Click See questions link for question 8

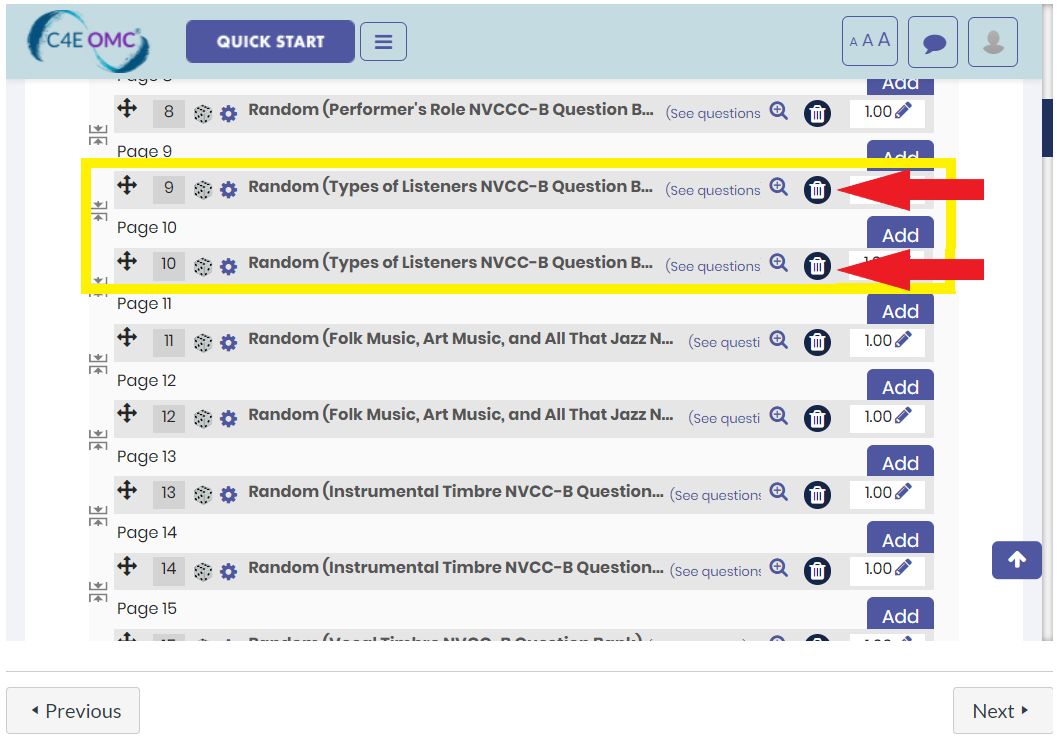click(713, 113)
